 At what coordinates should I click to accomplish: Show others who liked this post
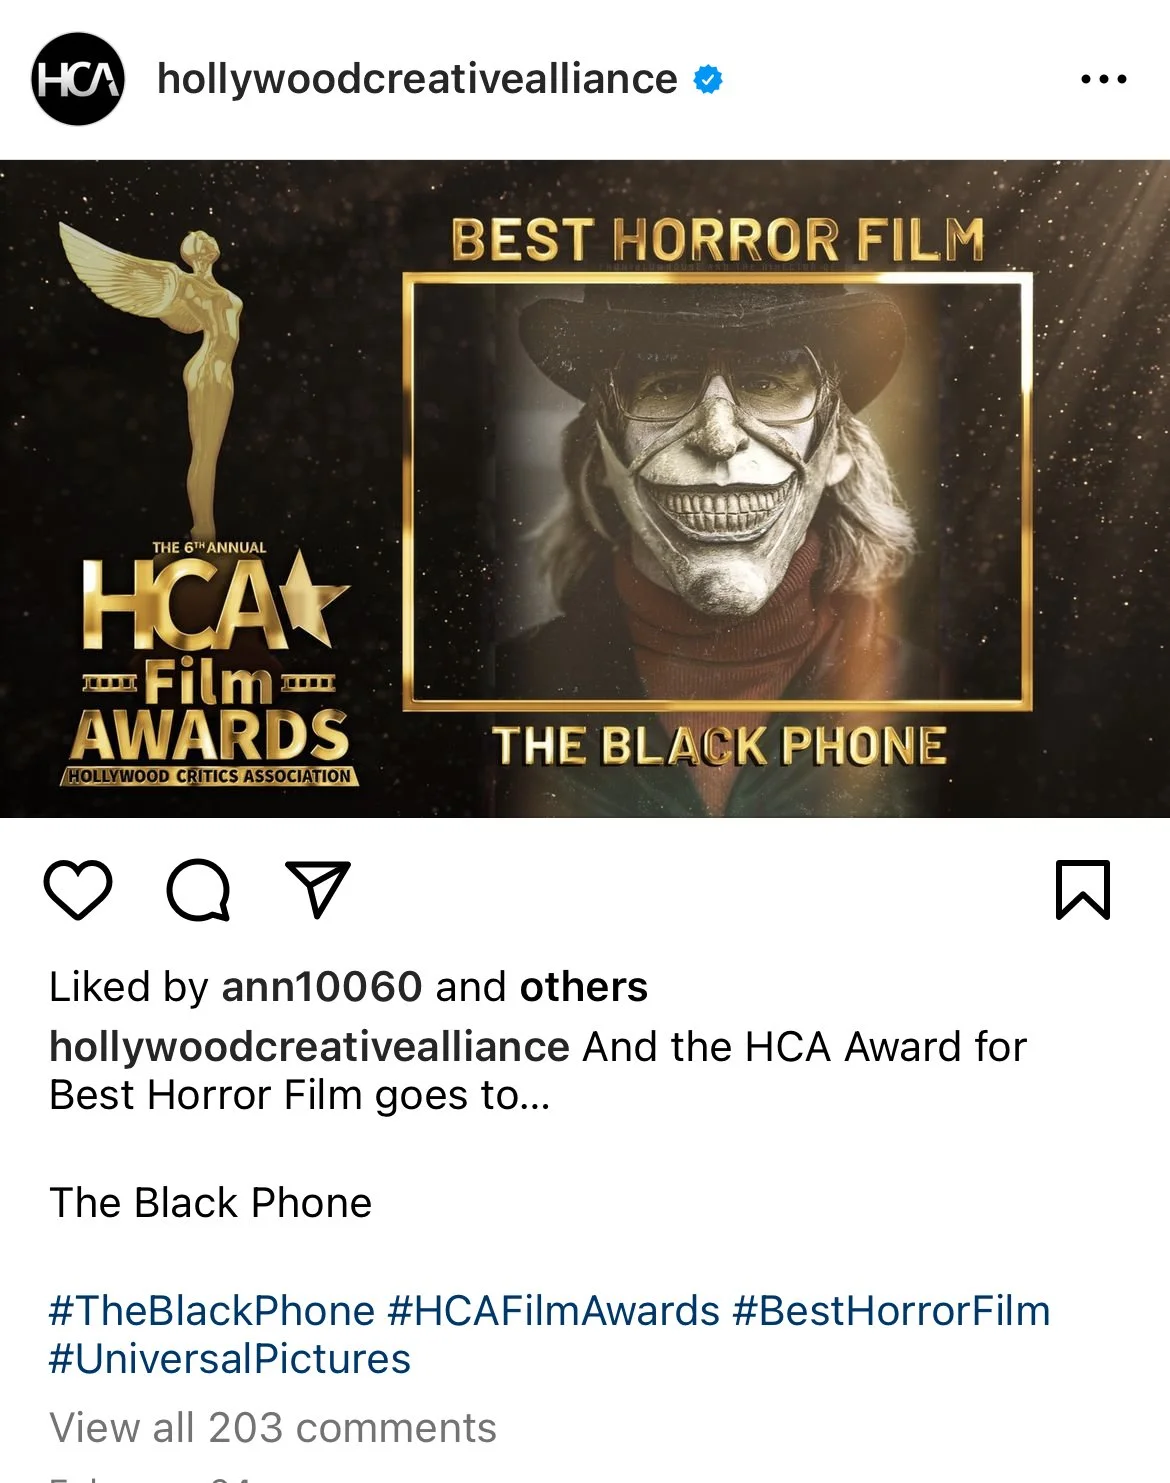[583, 987]
